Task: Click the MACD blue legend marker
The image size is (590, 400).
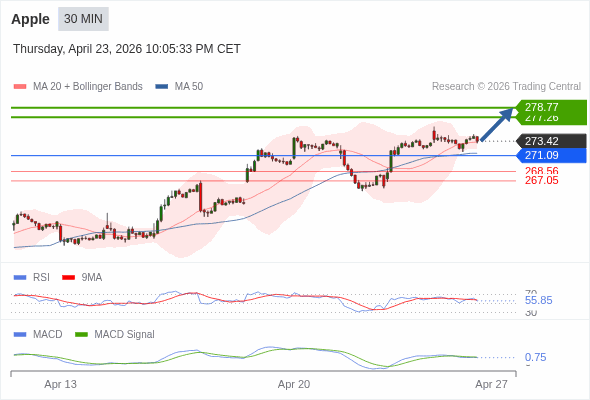Action: point(20,335)
